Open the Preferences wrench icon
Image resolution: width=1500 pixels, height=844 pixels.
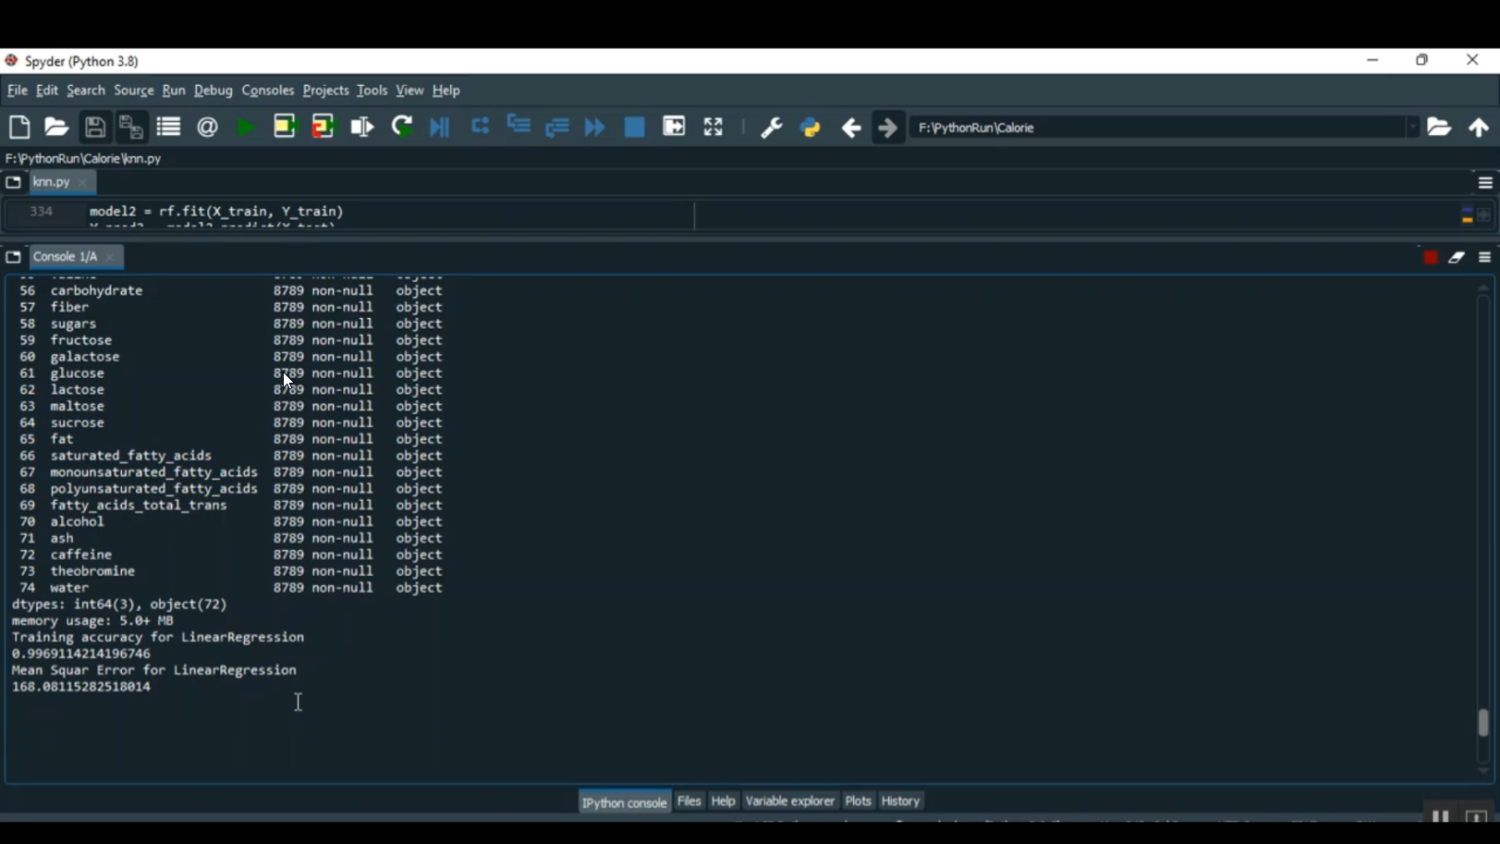(771, 128)
